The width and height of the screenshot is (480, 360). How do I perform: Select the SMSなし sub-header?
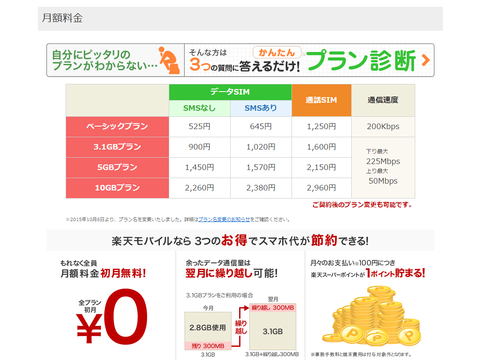click(x=199, y=108)
